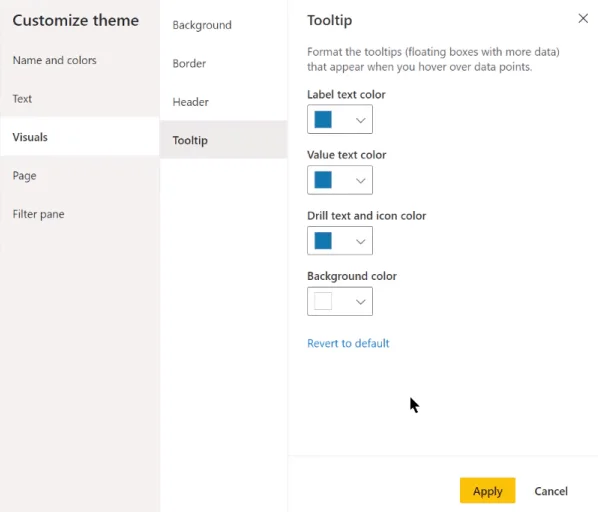This screenshot has height=512, width=598.
Task: Click the Drill text and icon color swatch
Action: pyautogui.click(x=323, y=241)
